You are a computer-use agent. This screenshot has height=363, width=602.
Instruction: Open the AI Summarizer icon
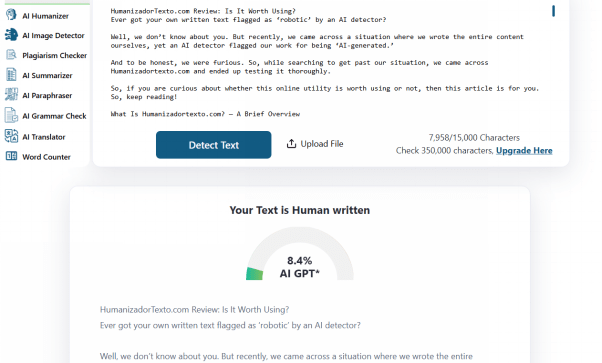(x=11, y=75)
